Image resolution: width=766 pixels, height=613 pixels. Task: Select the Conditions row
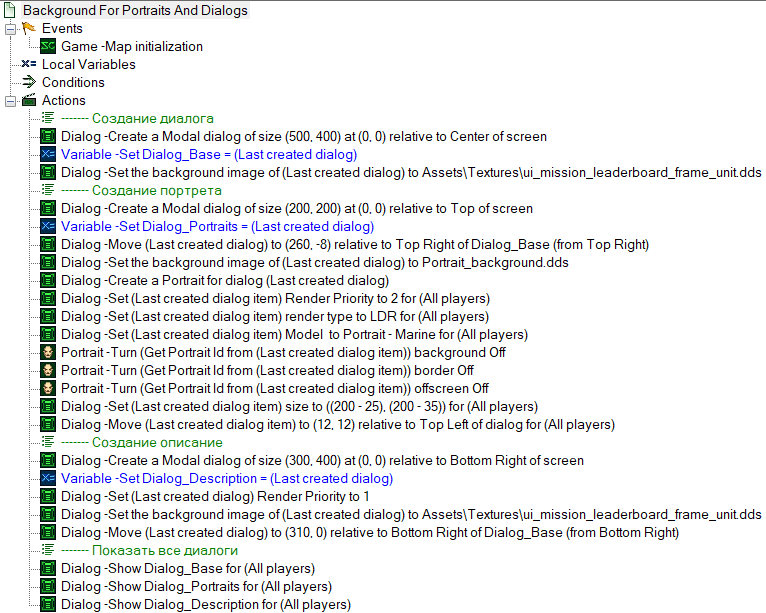point(73,83)
